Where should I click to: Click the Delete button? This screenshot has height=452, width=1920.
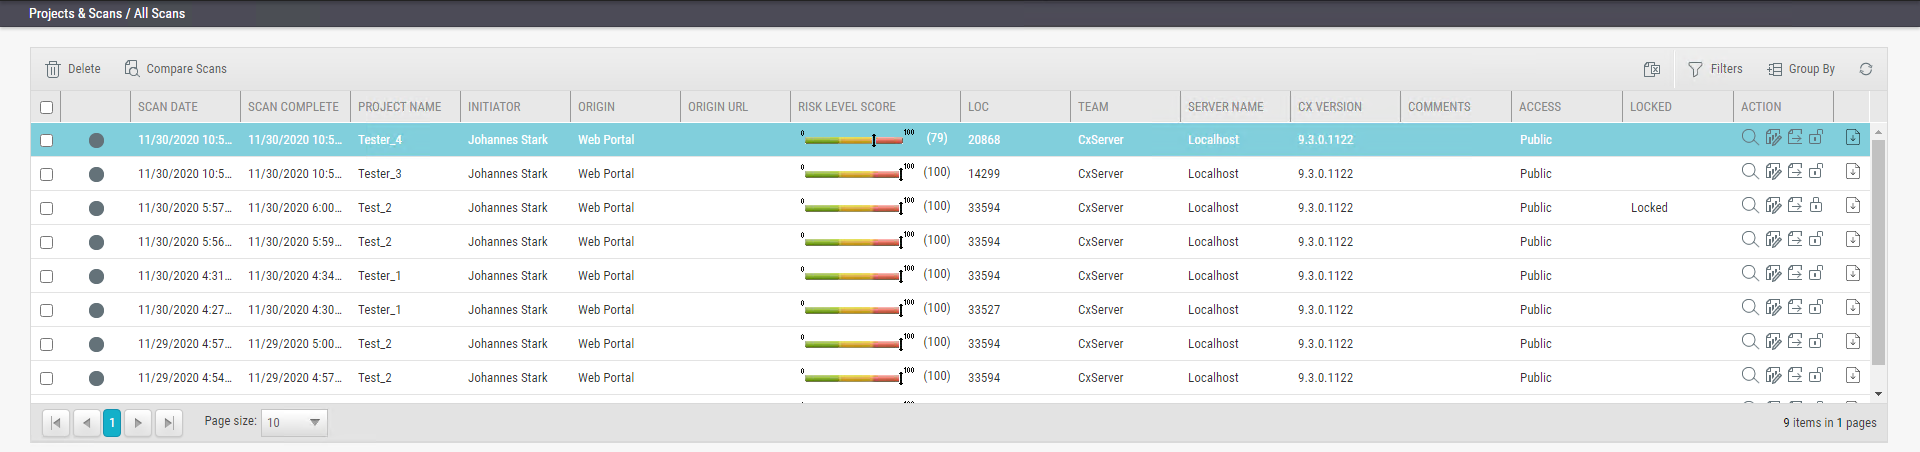[73, 69]
